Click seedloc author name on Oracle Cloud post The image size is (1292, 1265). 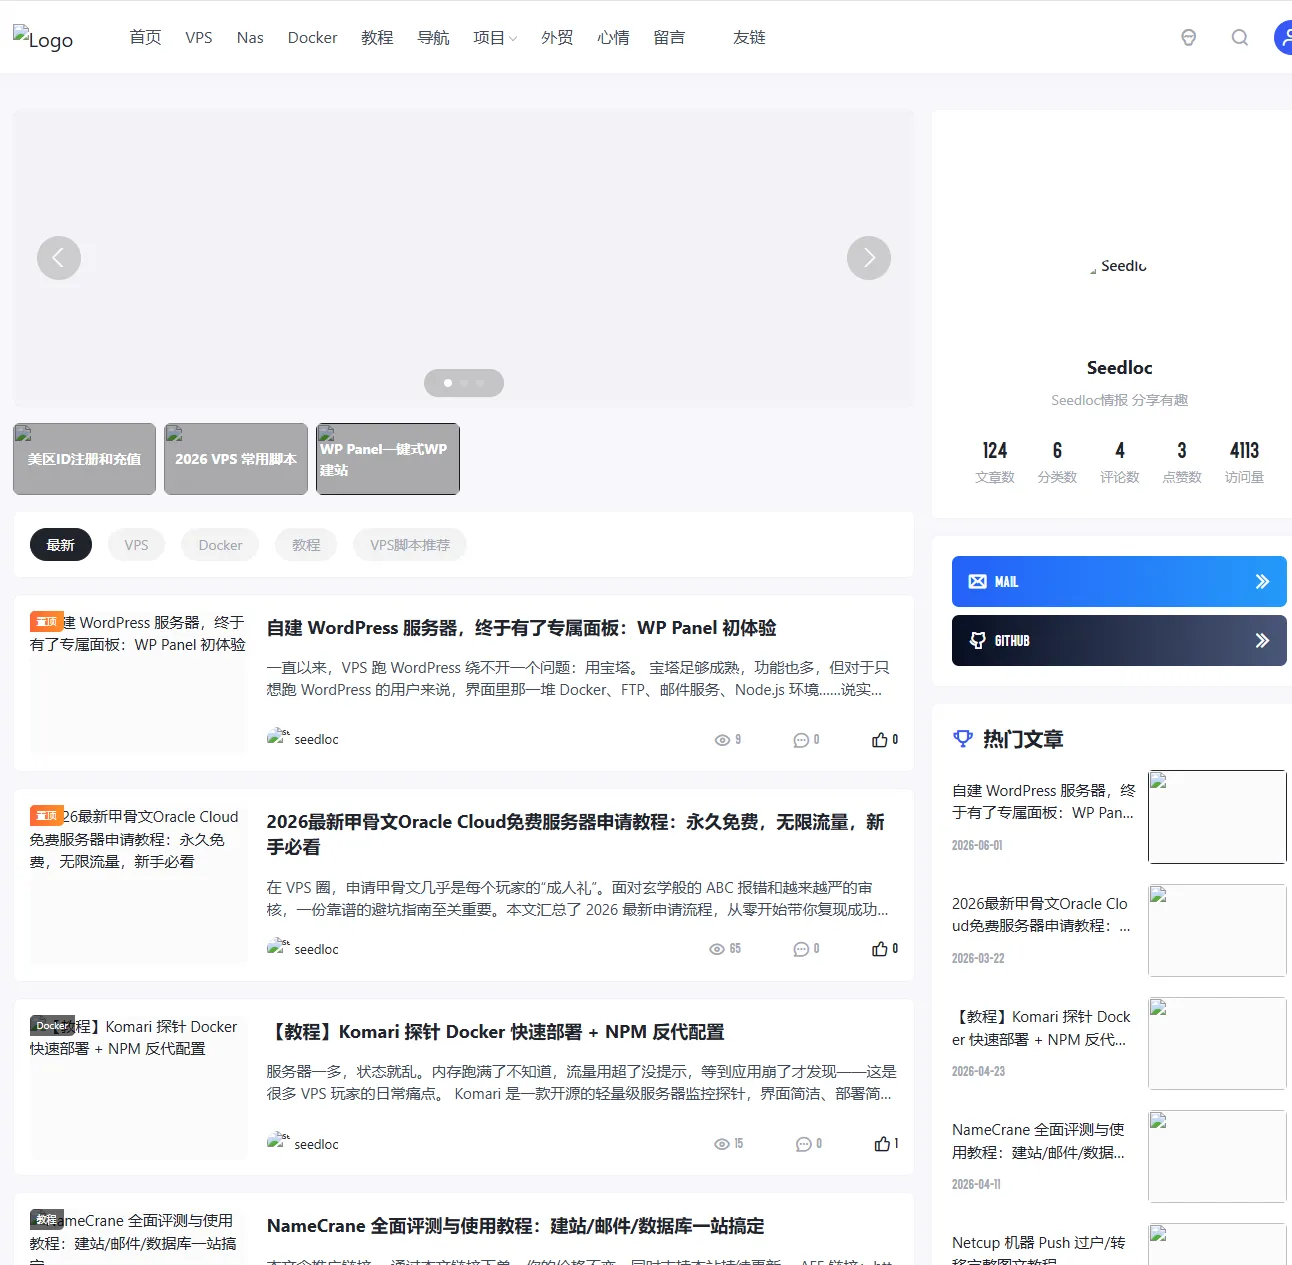[316, 949]
